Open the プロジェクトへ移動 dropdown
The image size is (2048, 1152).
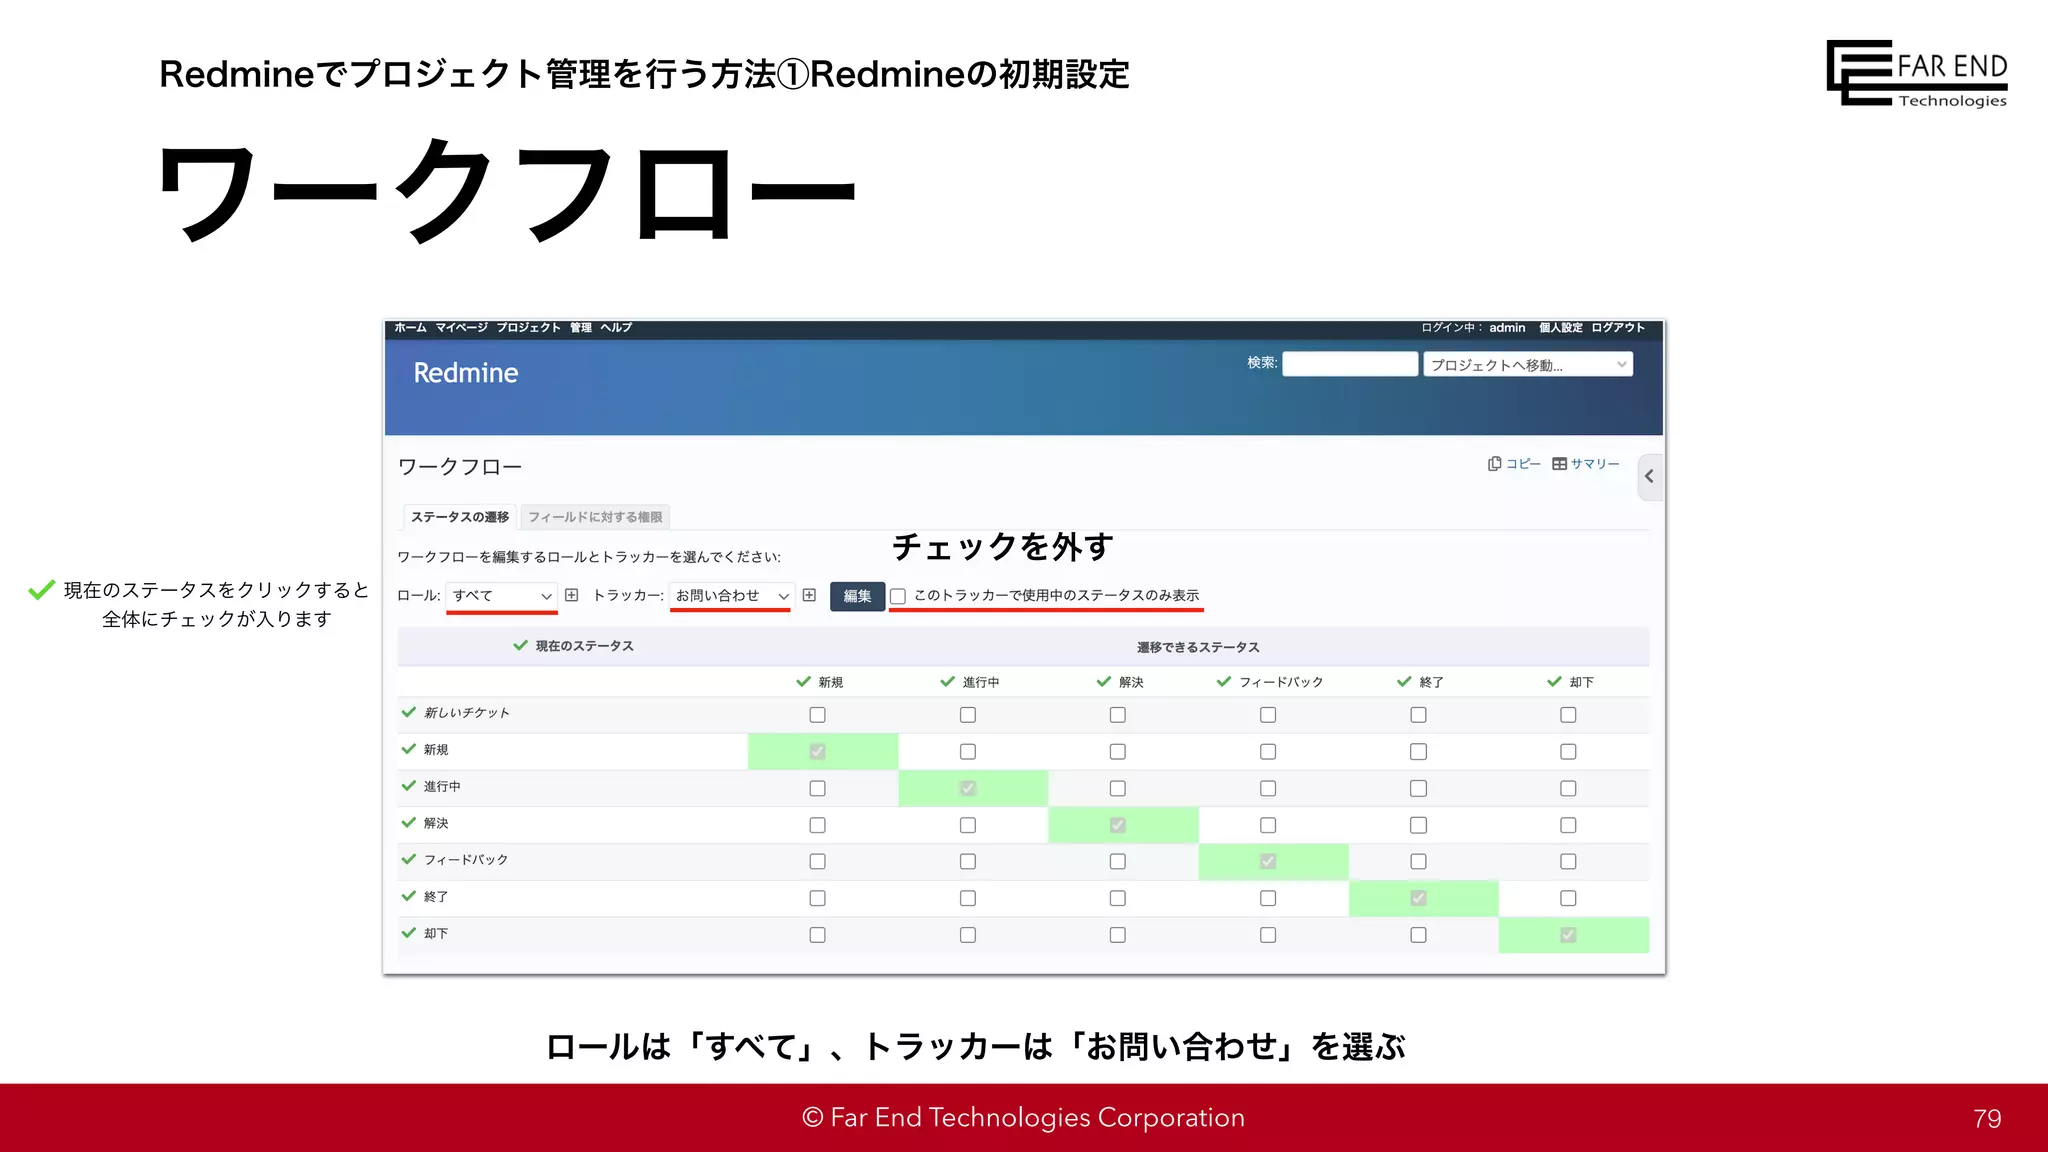coord(1528,365)
